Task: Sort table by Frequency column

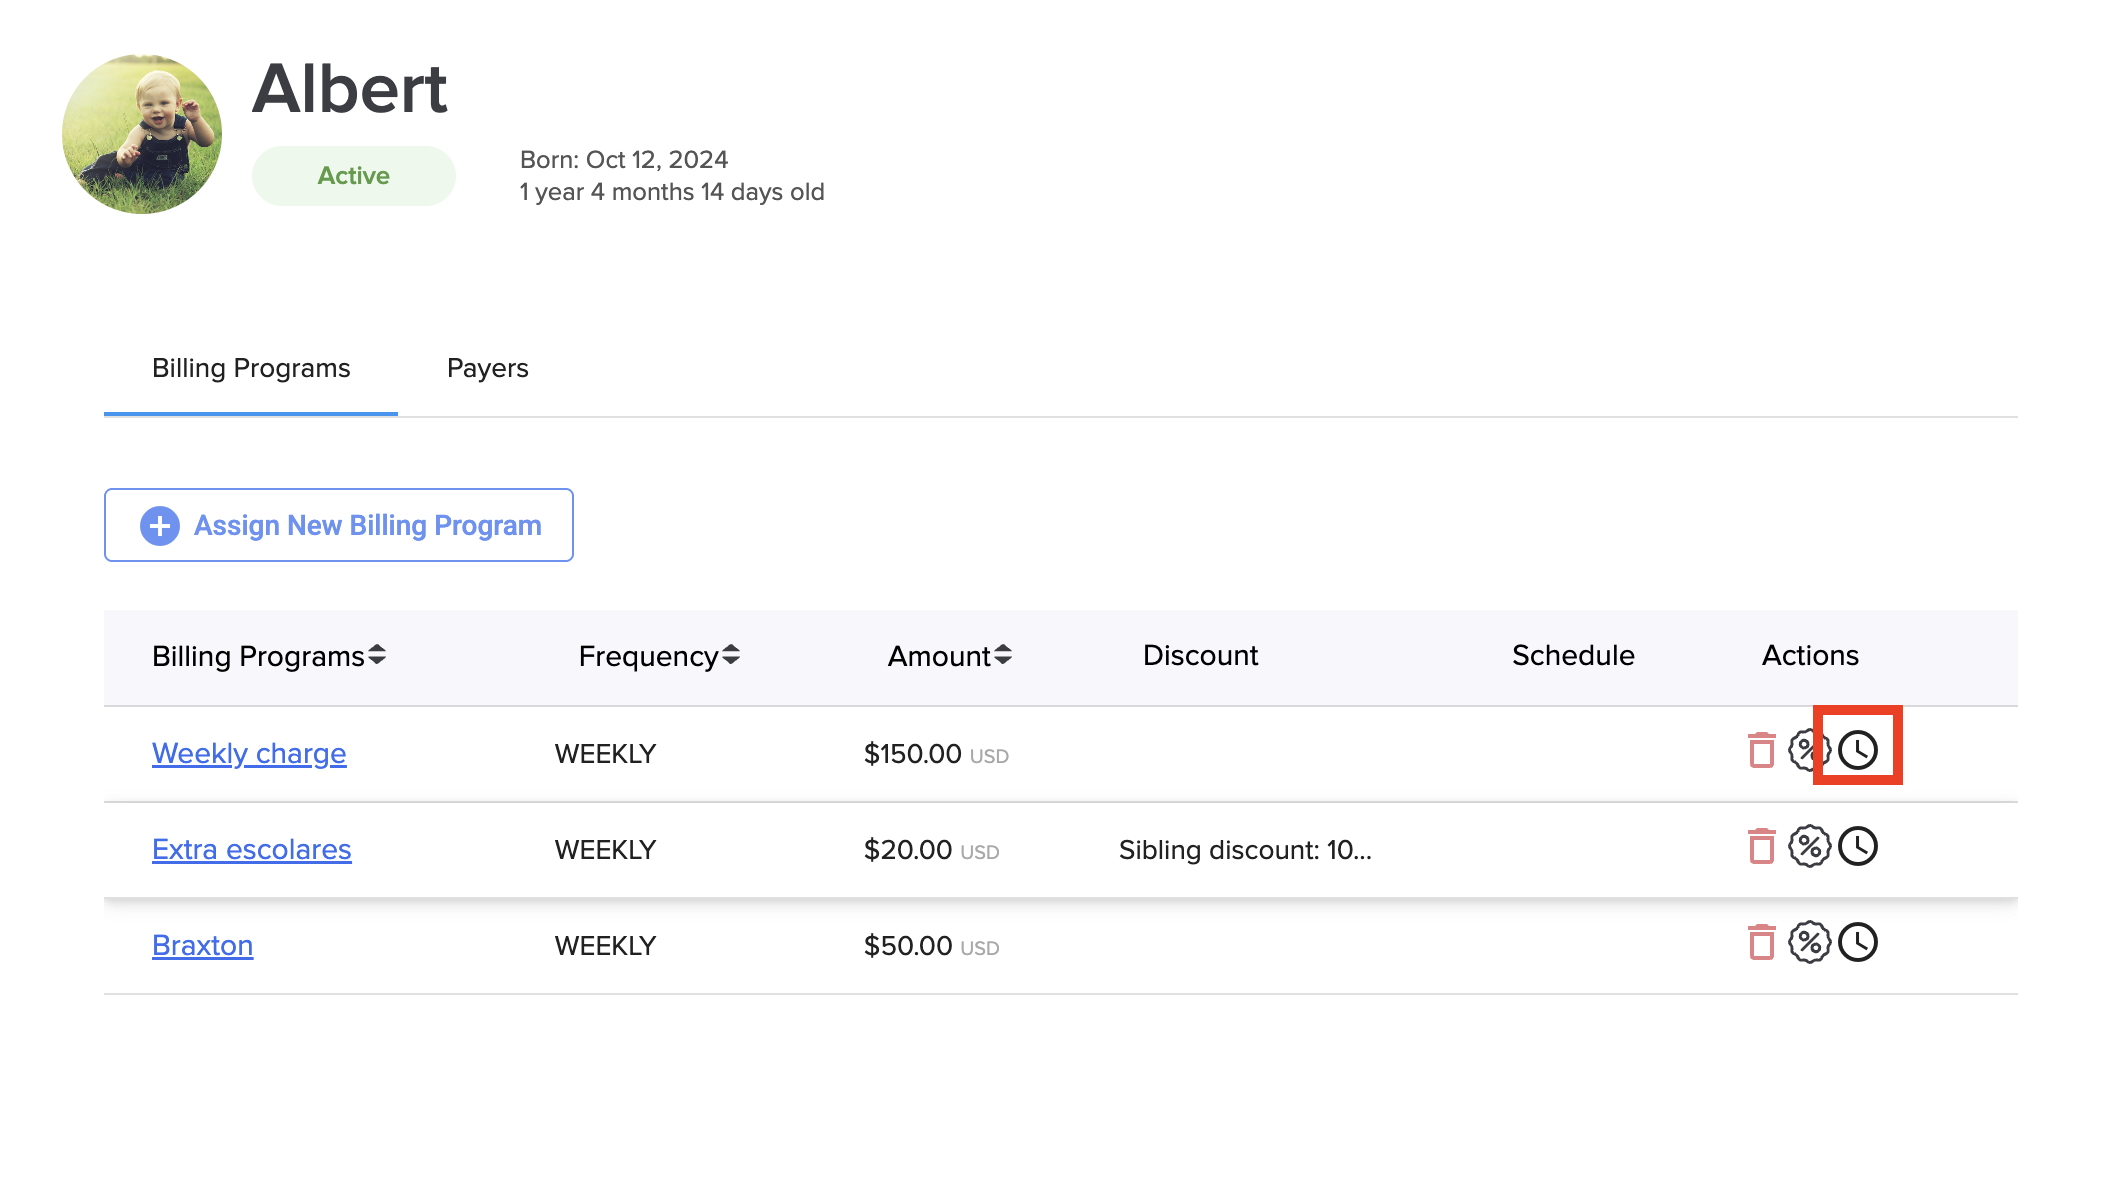Action: 731,655
